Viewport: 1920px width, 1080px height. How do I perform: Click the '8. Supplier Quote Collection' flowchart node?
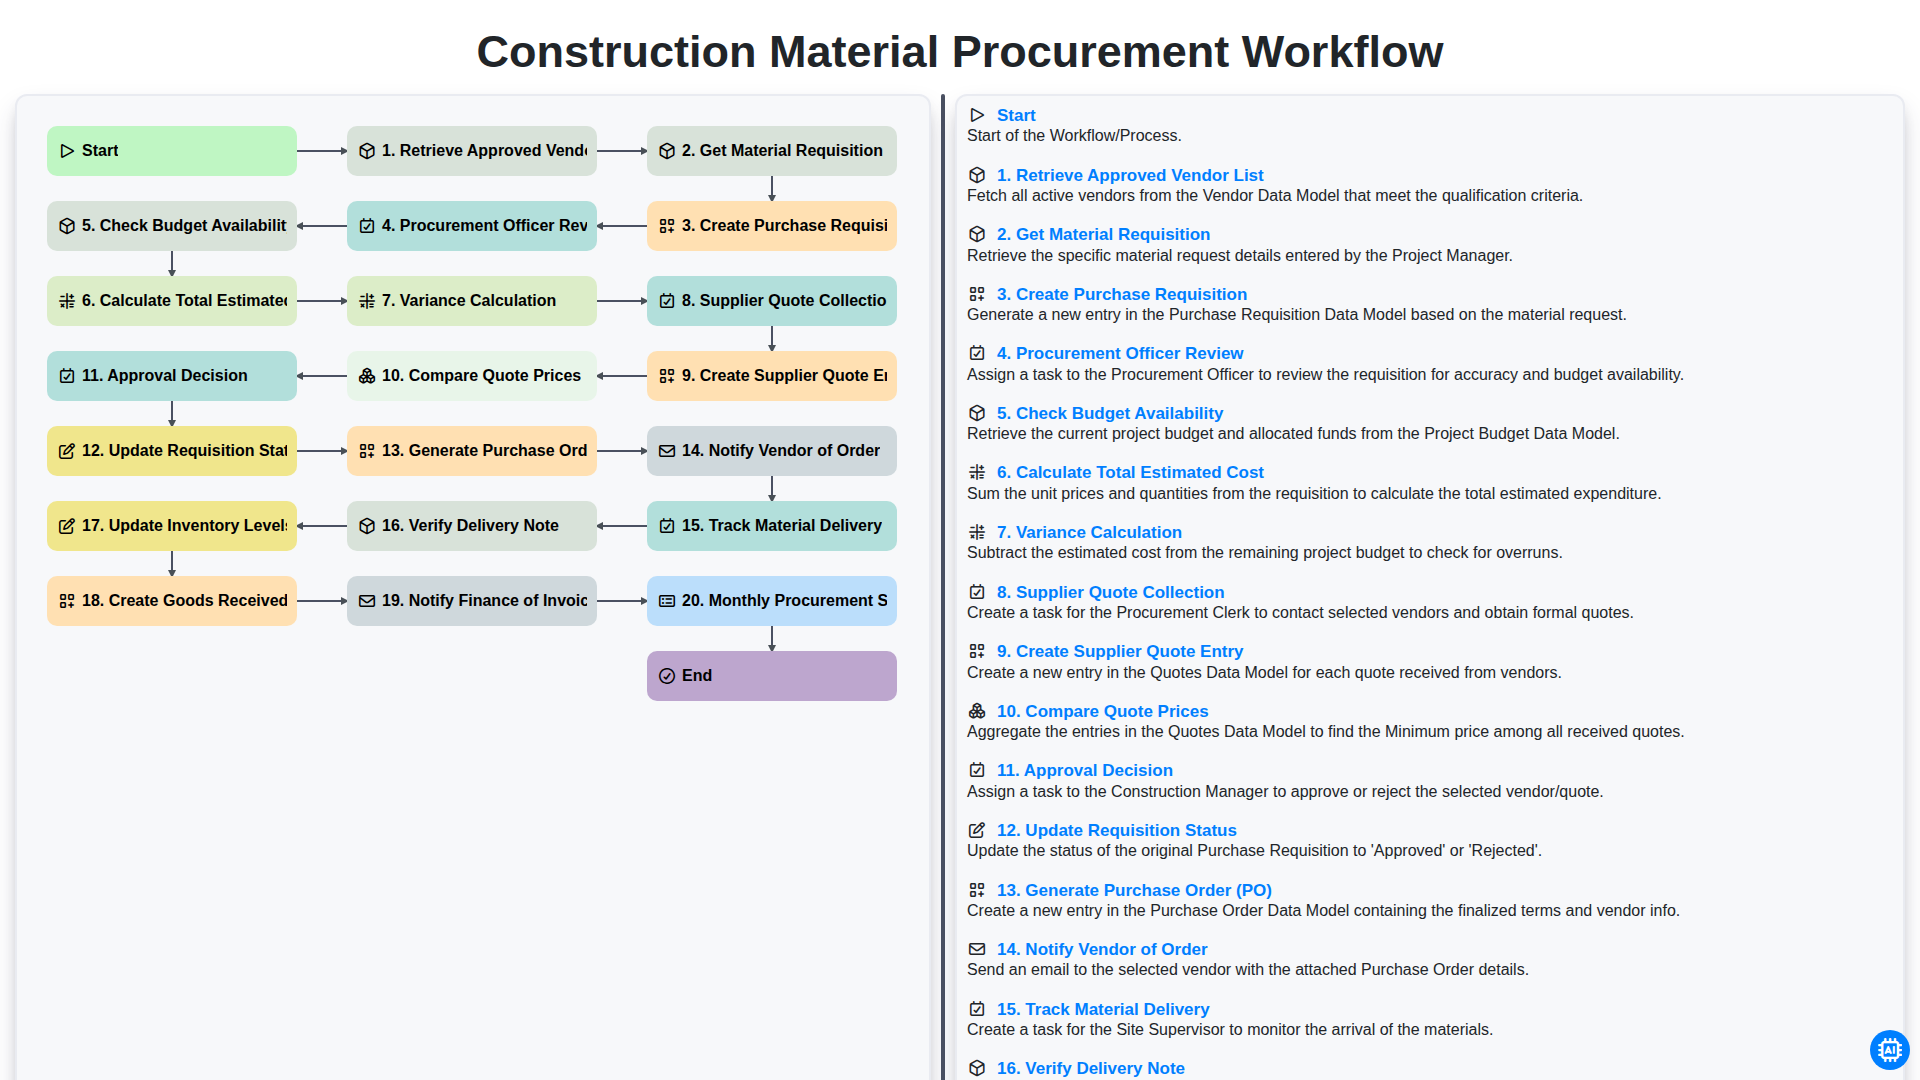point(772,301)
